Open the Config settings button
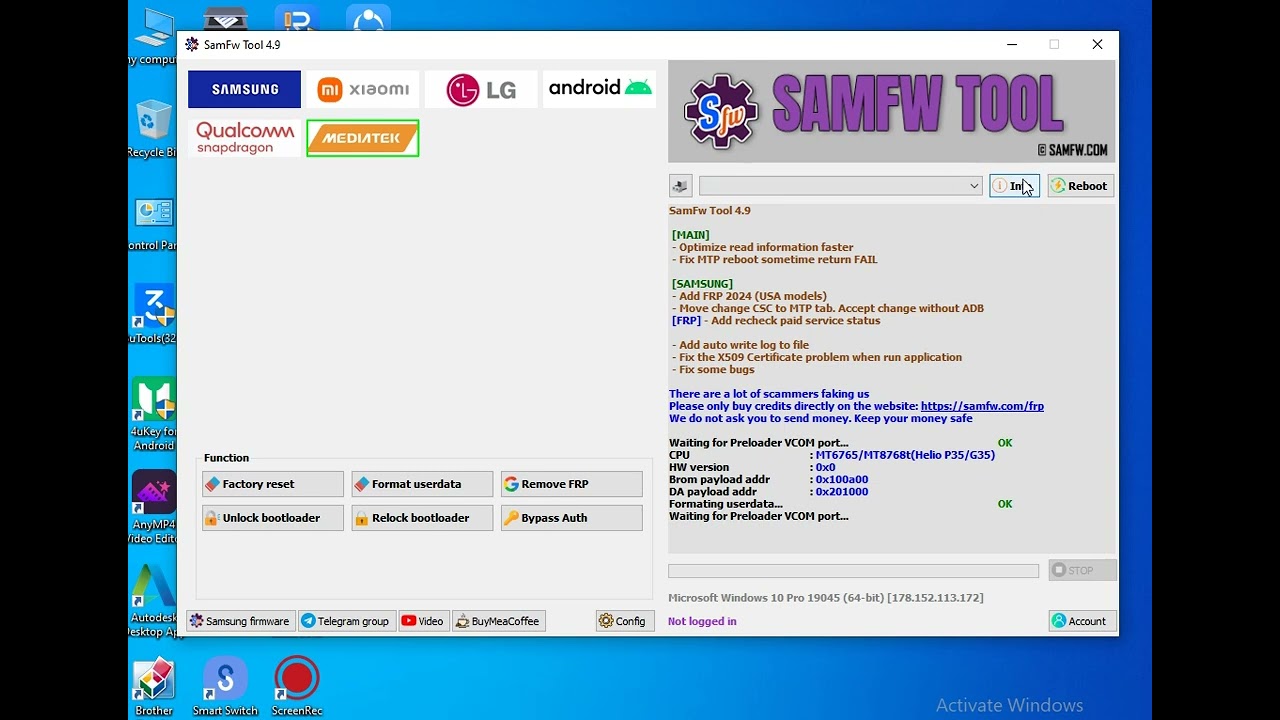1280x720 pixels. pyautogui.click(x=623, y=621)
